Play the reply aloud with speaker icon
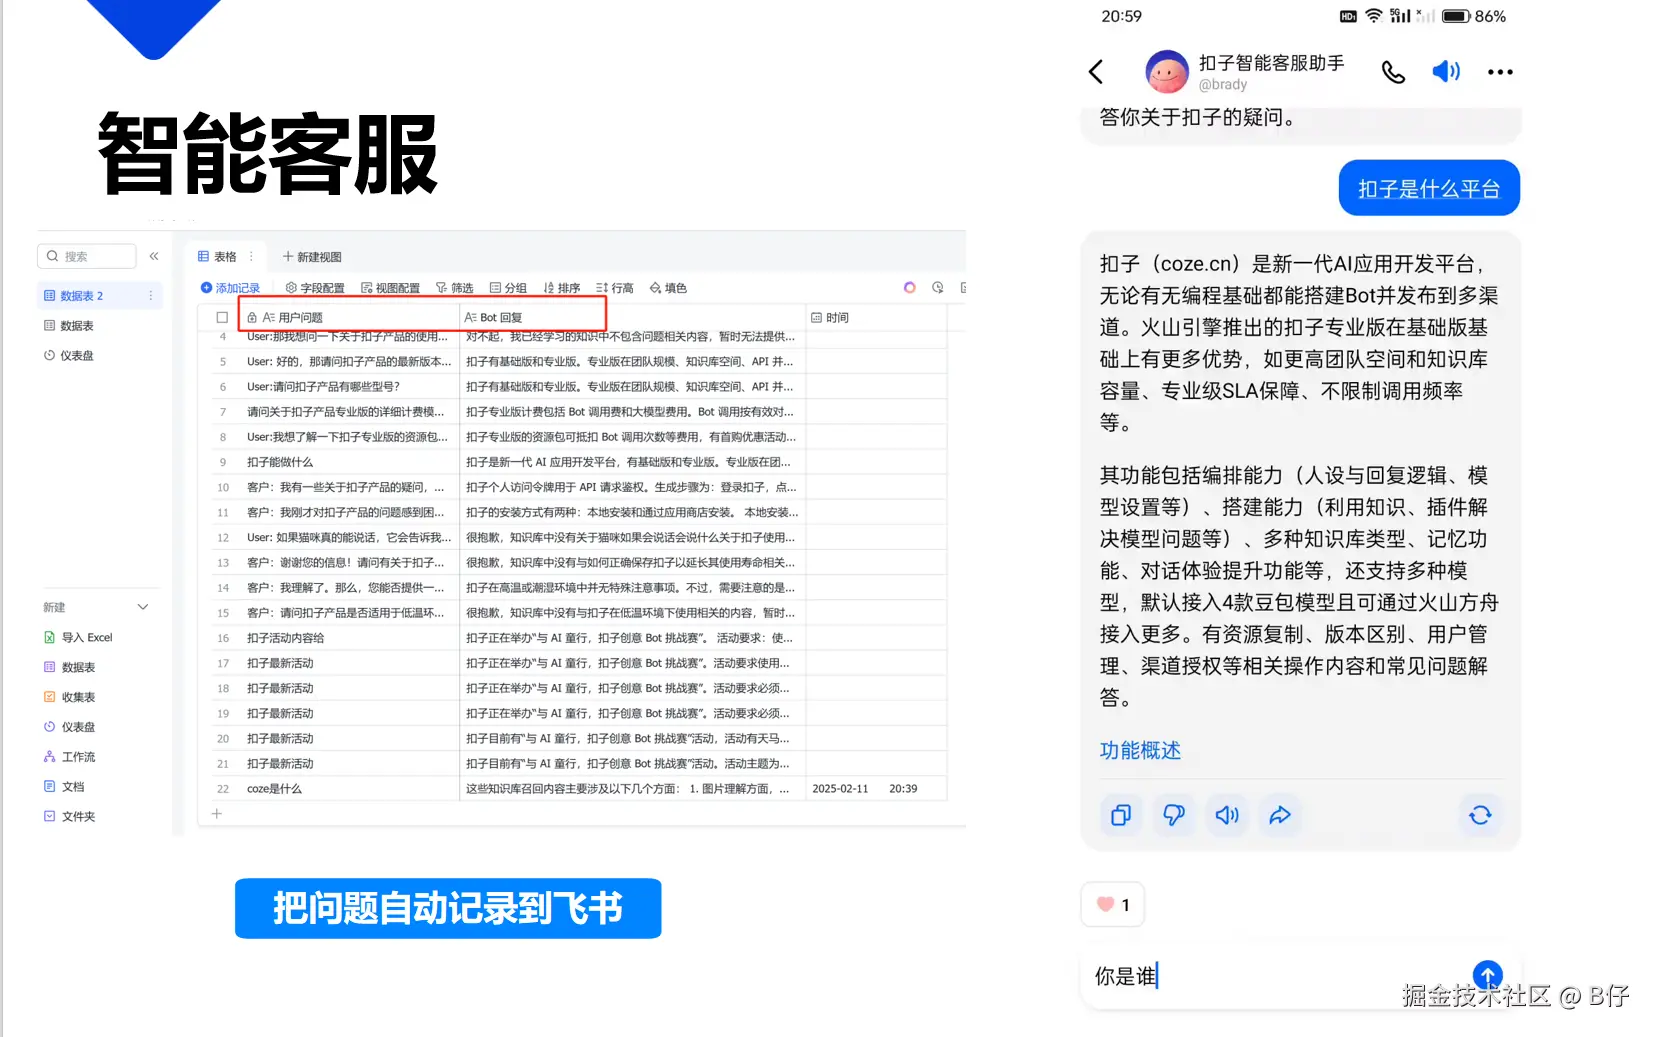Screen dimensions: 1657x1037 pos(1227,815)
